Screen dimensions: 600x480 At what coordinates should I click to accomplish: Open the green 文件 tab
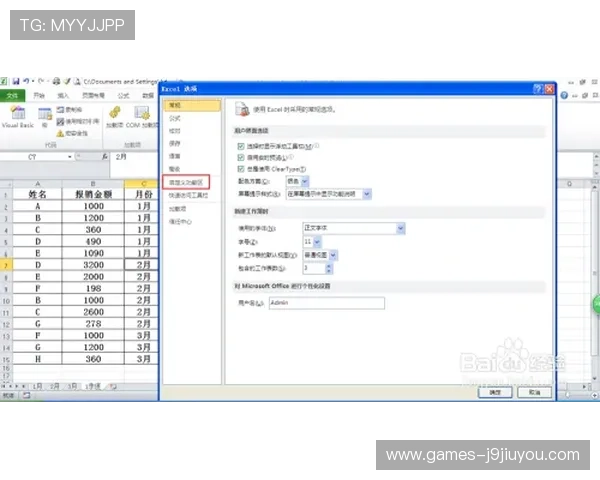point(12,95)
